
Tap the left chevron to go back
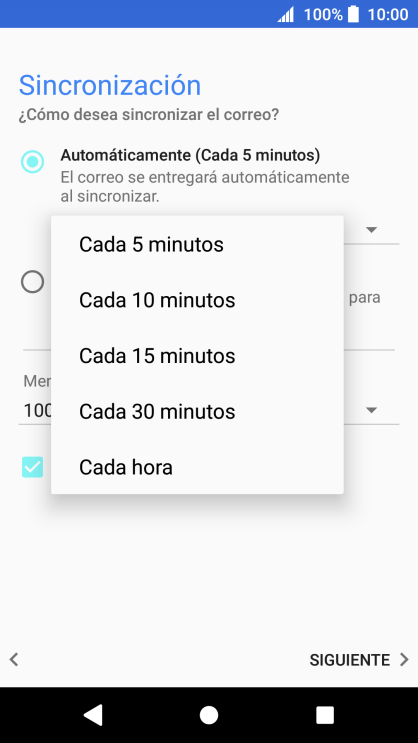point(14,659)
